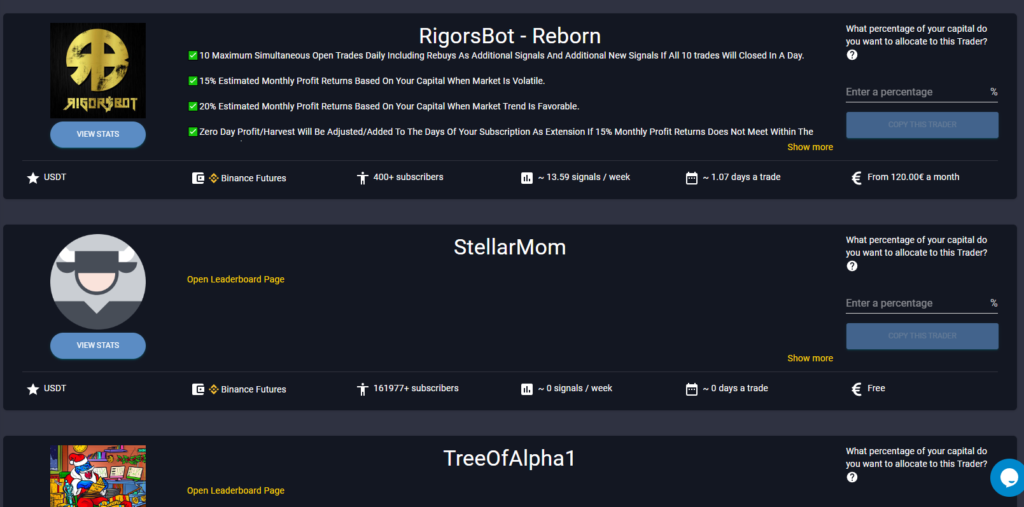The height and width of the screenshot is (507, 1024).
Task: View stats for RigorsBot - Reborn
Action: (98, 134)
